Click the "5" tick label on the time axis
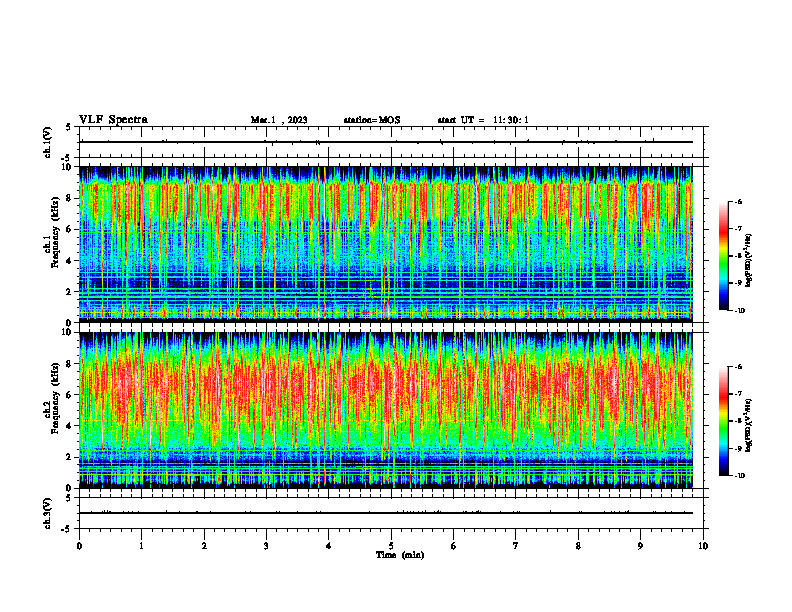The image size is (792, 612). pyautogui.click(x=391, y=546)
